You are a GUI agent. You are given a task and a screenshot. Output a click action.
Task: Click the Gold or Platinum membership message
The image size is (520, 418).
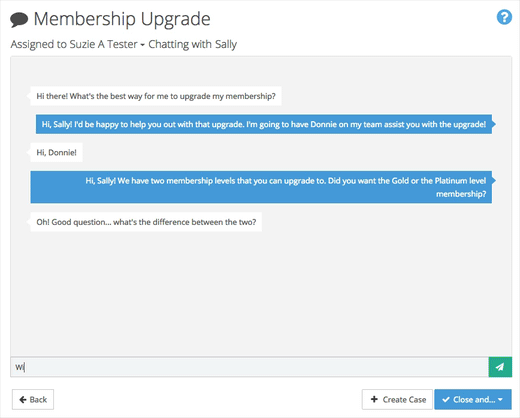point(261,187)
